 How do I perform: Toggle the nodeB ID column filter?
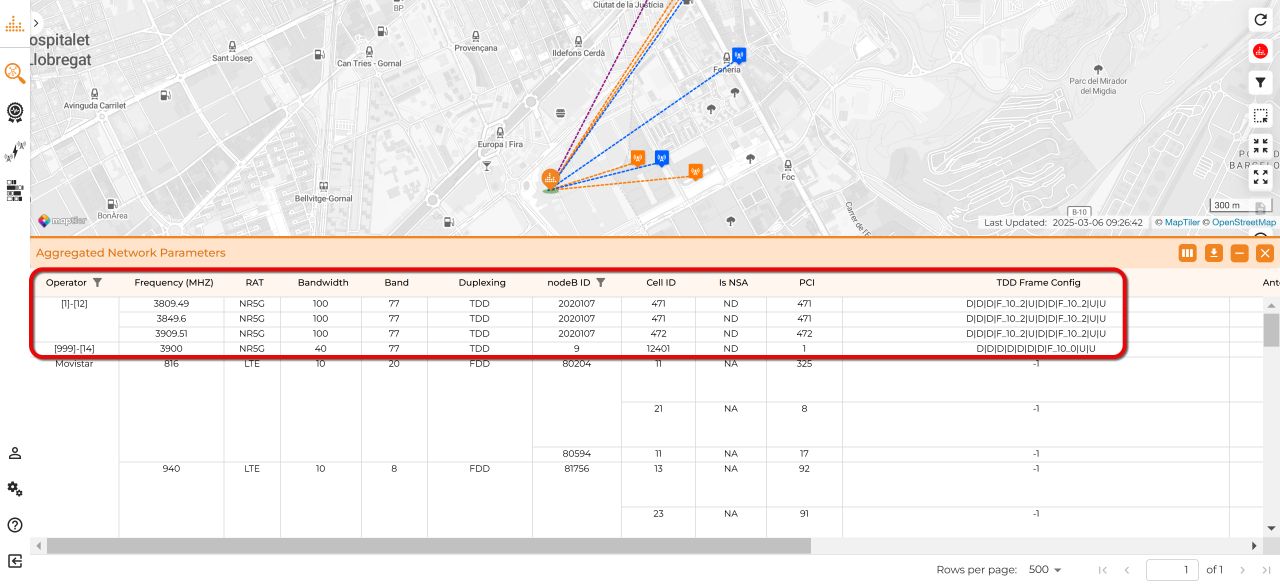pyautogui.click(x=601, y=283)
